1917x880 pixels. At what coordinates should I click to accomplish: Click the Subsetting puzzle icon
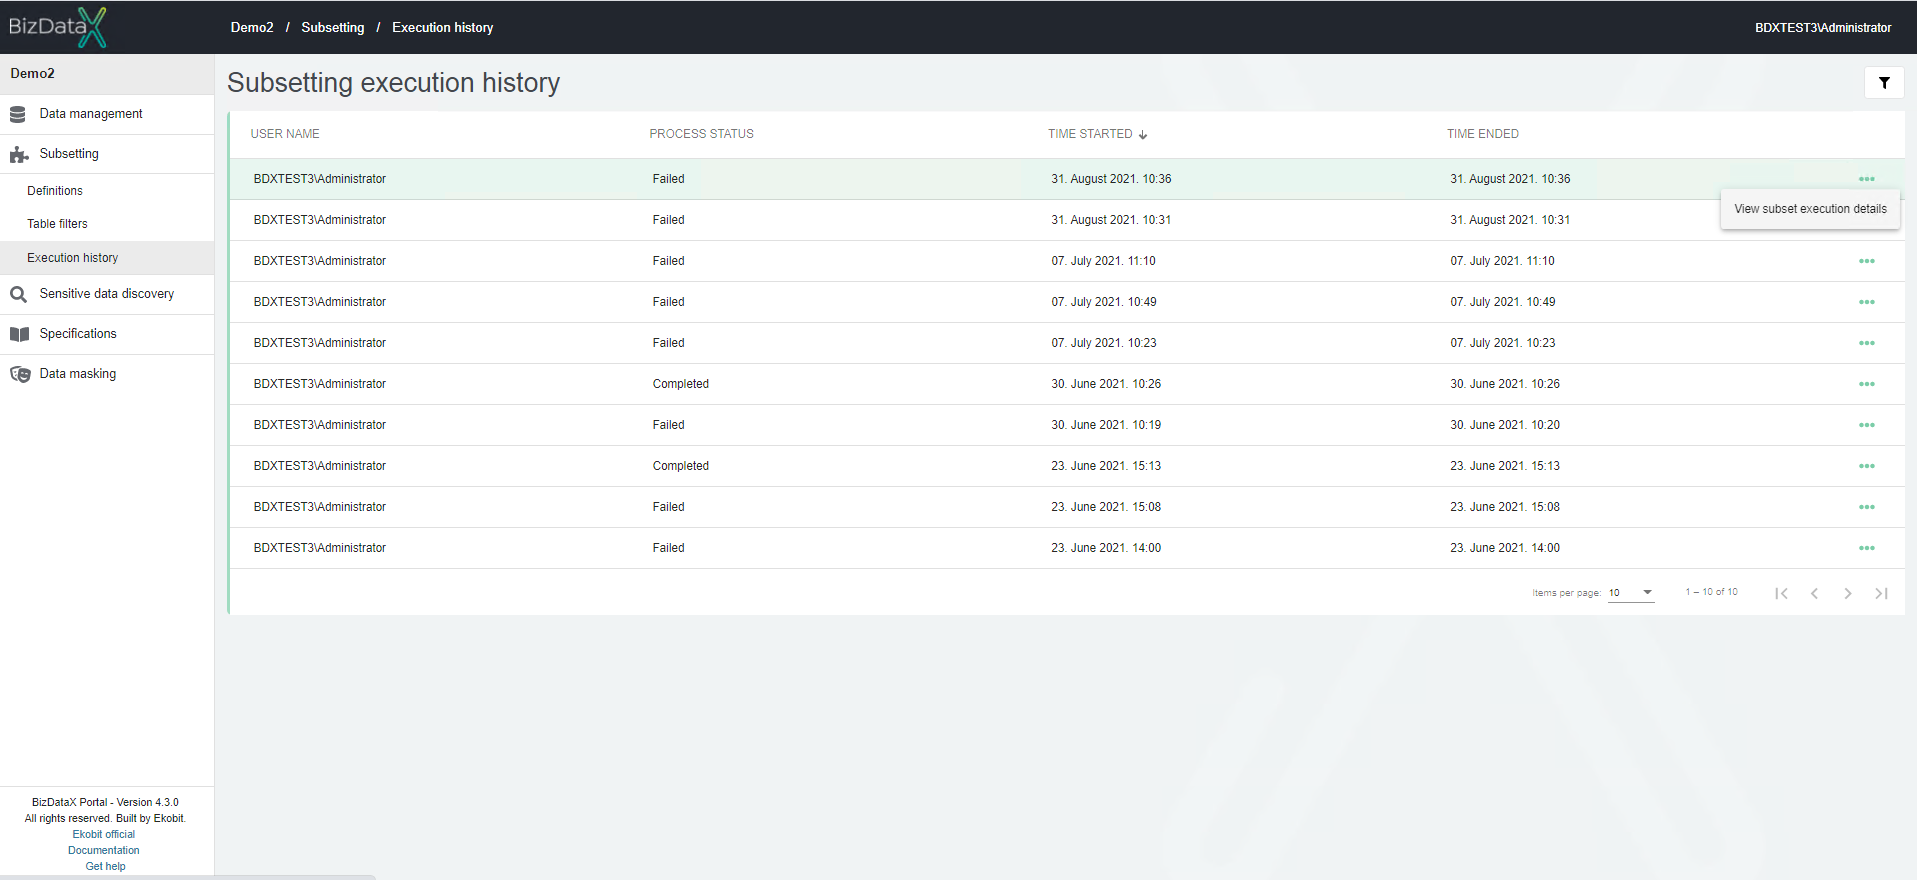19,155
